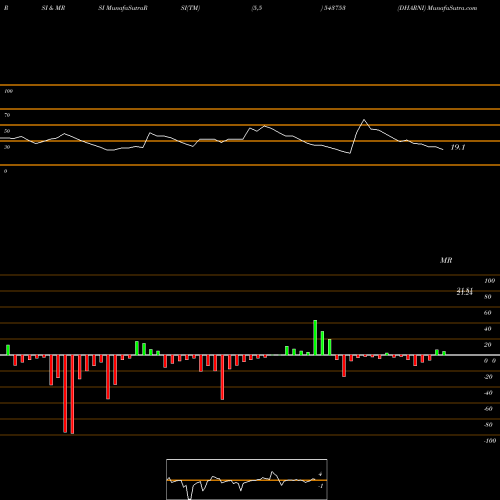Click the MR axis label -100
The width and height of the screenshot is (500, 500).
click(490, 441)
